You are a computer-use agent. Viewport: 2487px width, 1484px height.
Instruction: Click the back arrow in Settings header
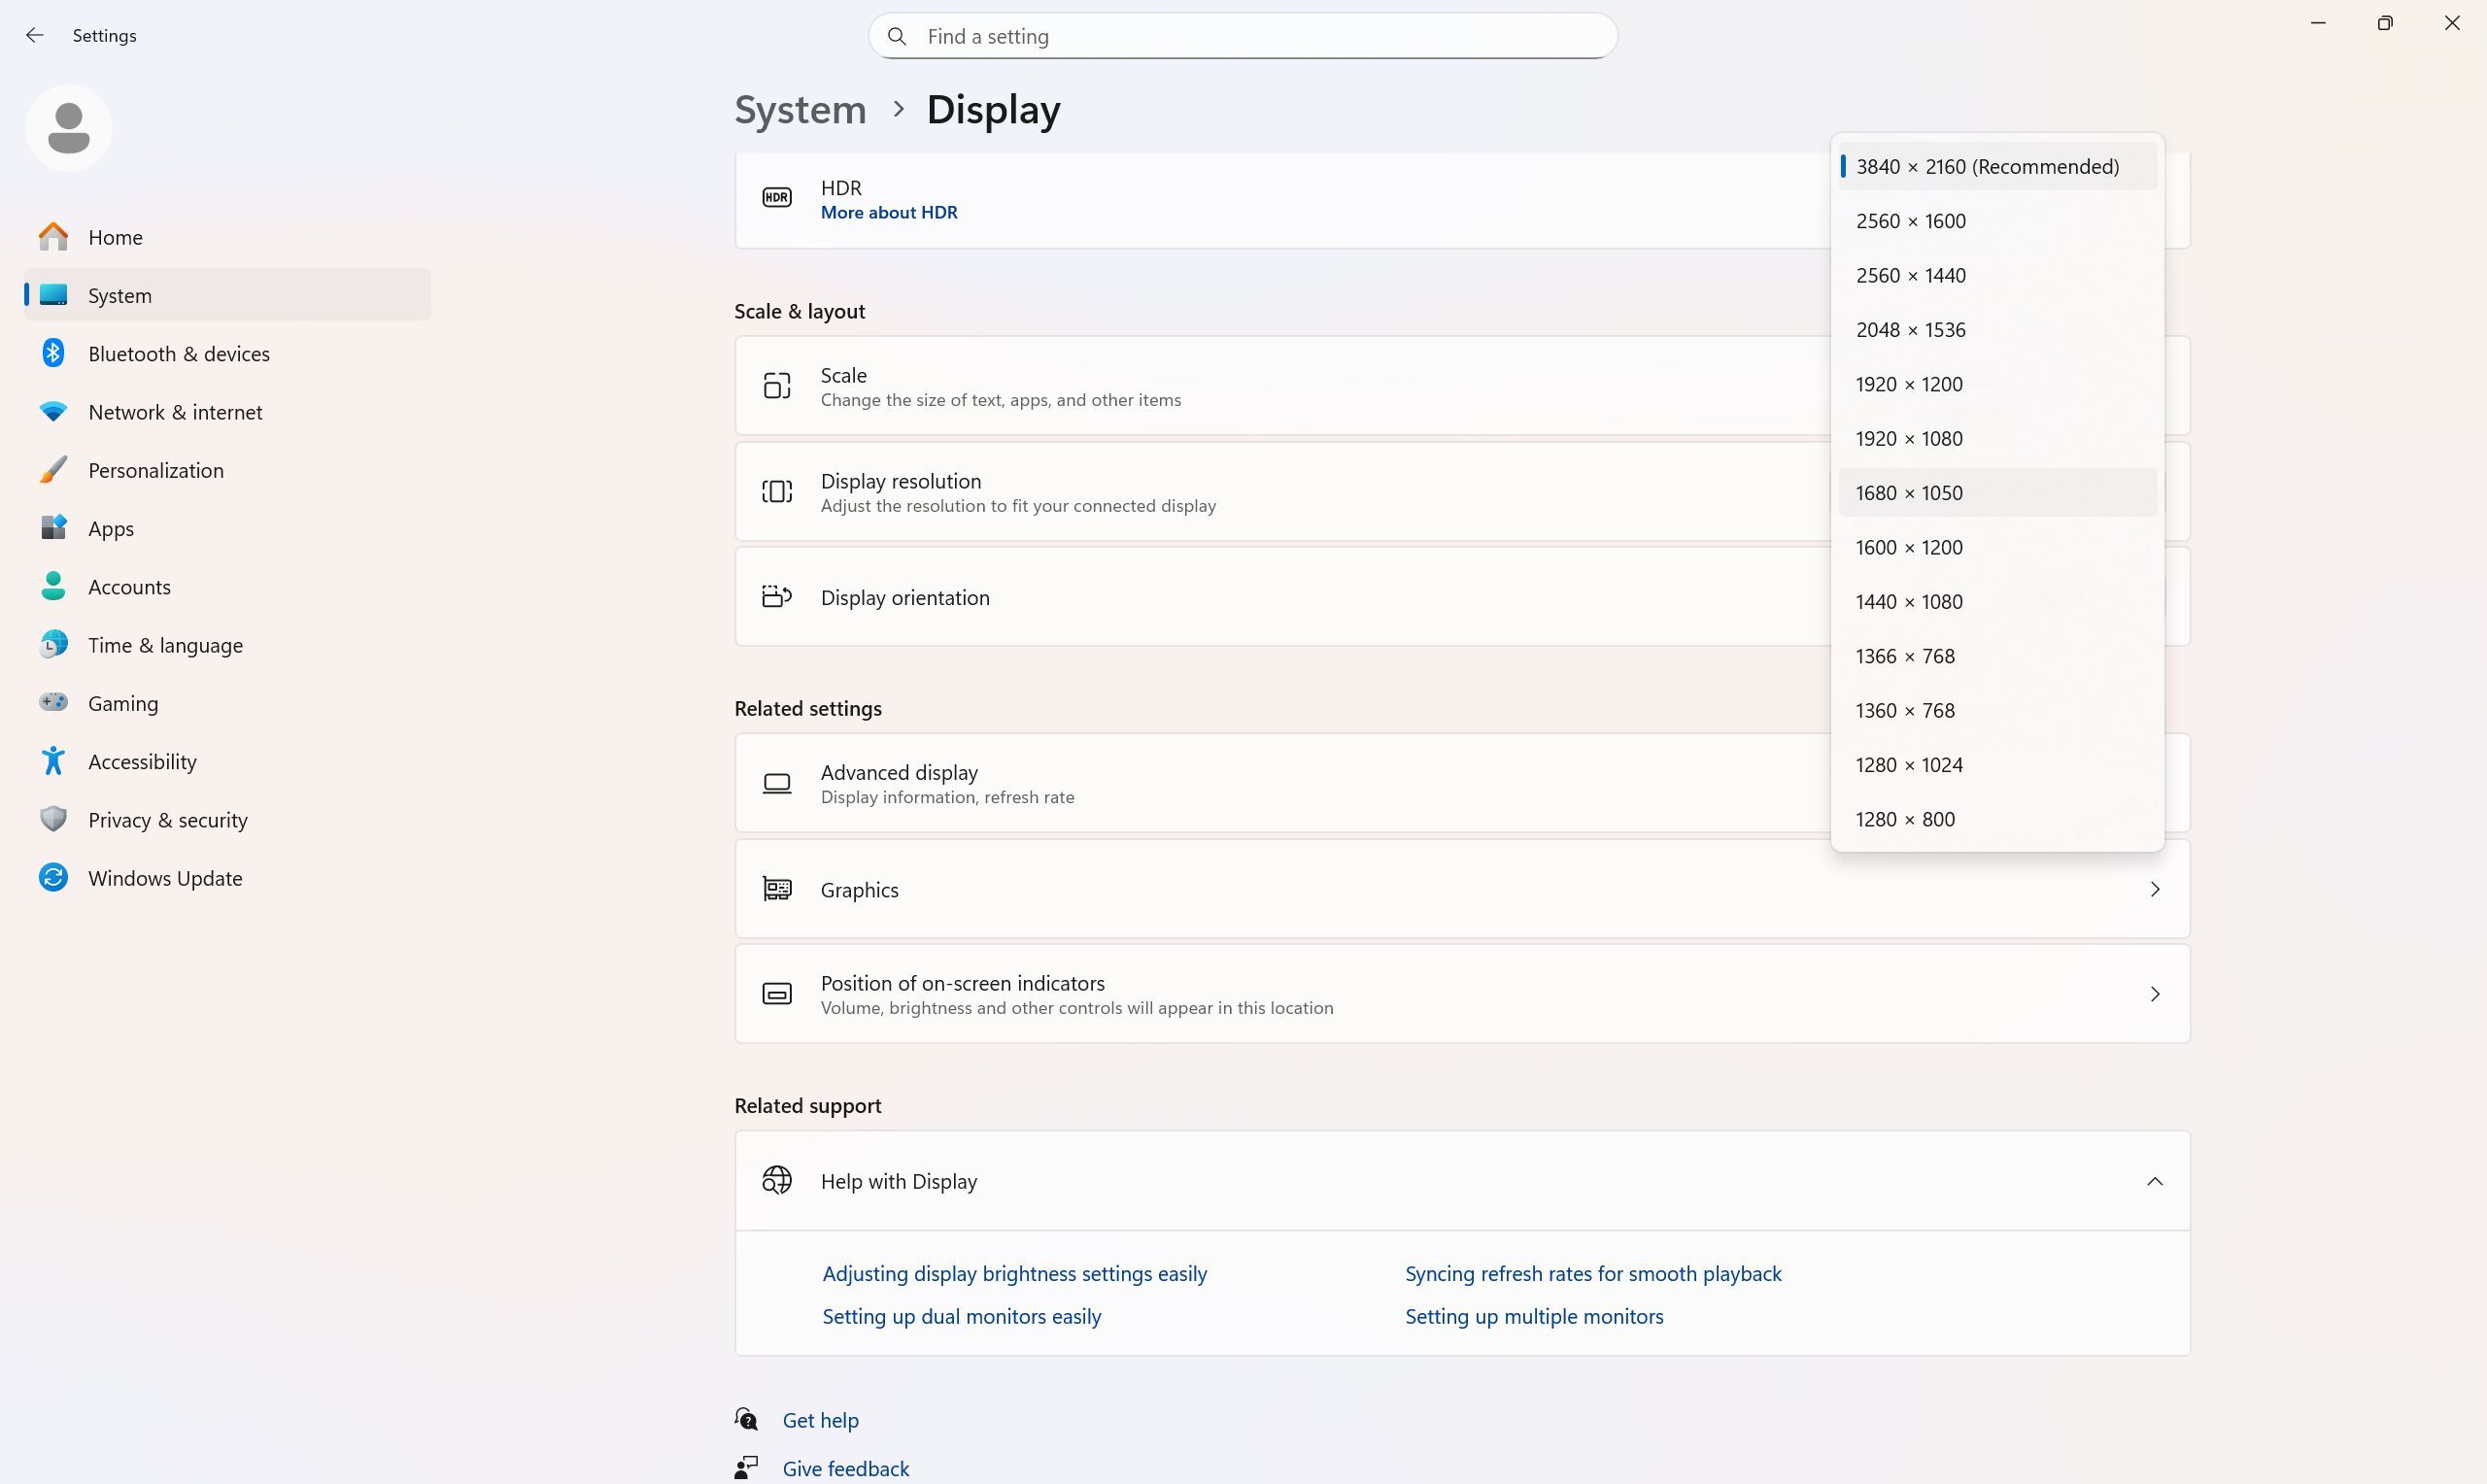[x=35, y=36]
